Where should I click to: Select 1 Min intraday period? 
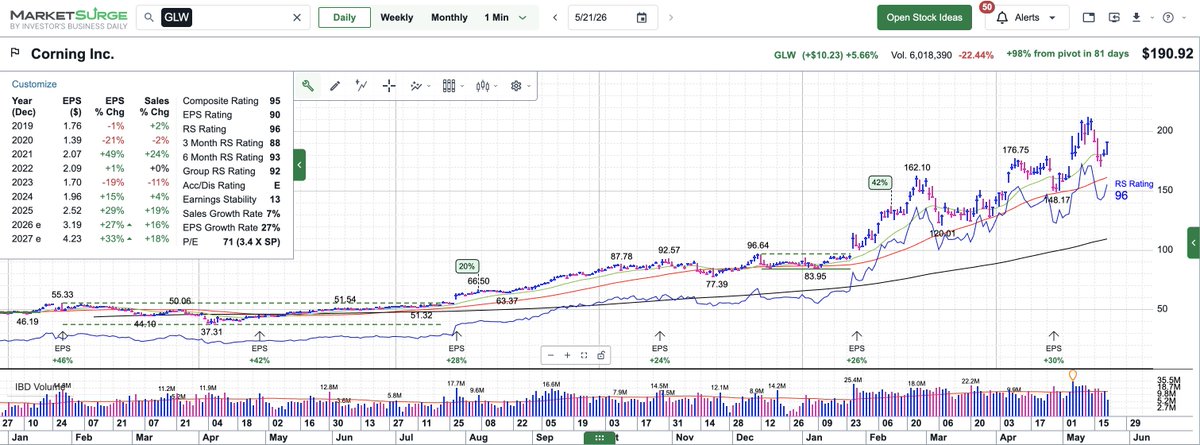point(497,18)
